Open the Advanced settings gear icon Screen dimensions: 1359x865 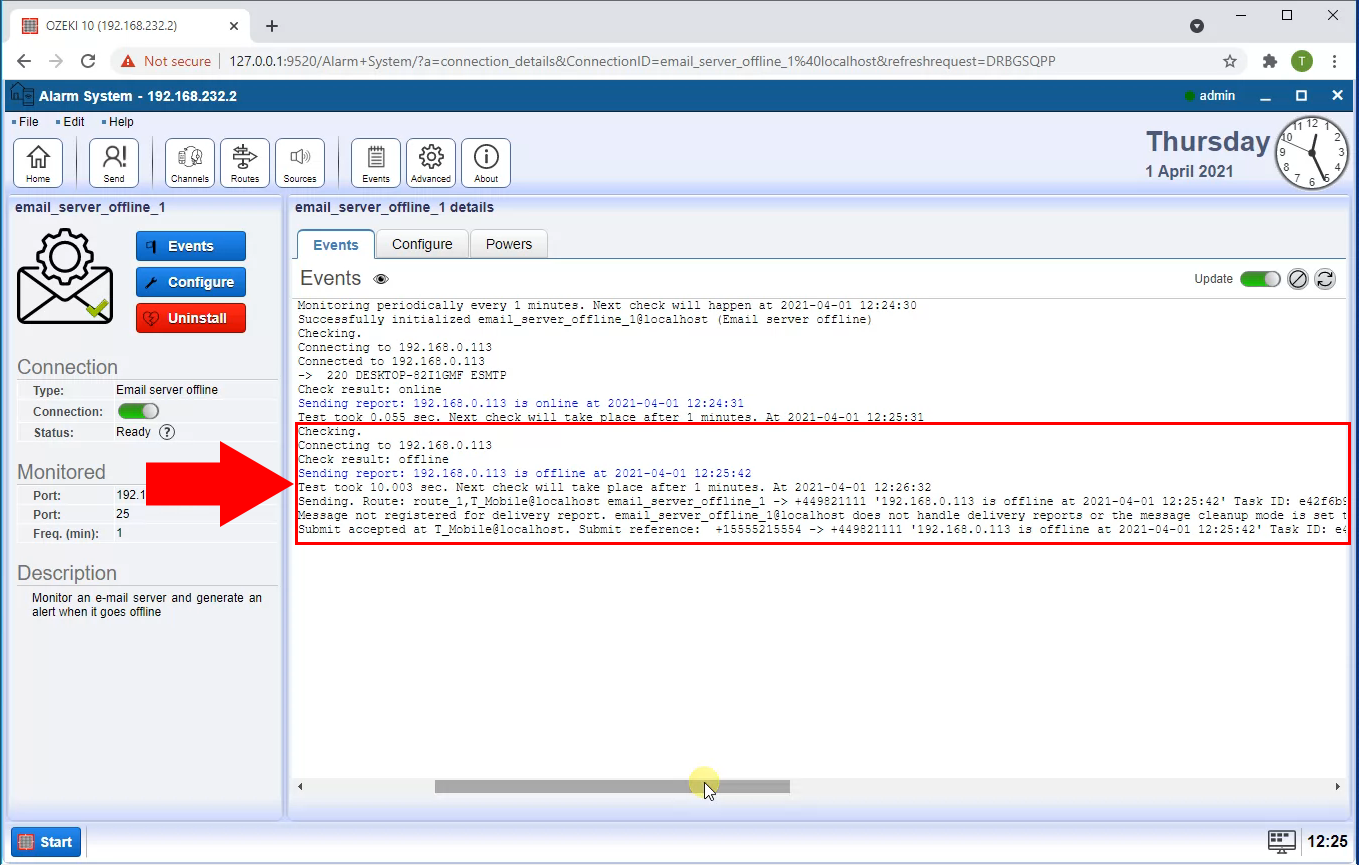[x=431, y=162]
